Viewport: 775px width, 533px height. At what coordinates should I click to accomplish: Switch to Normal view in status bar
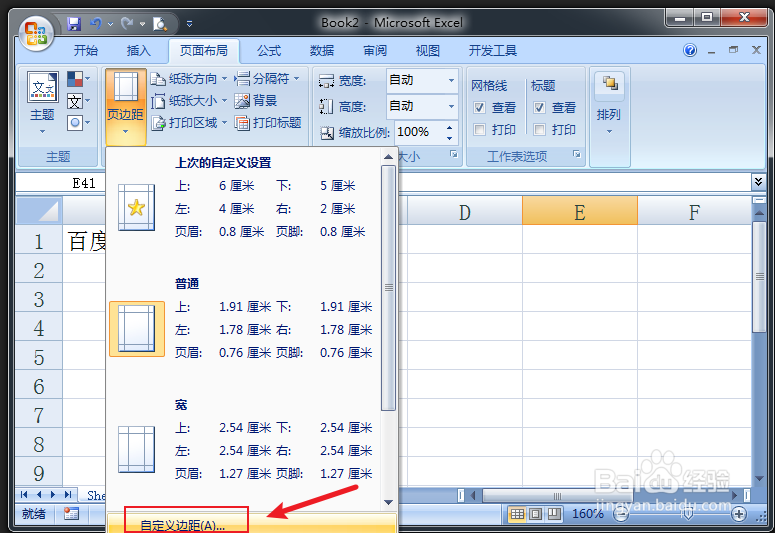coord(517,514)
